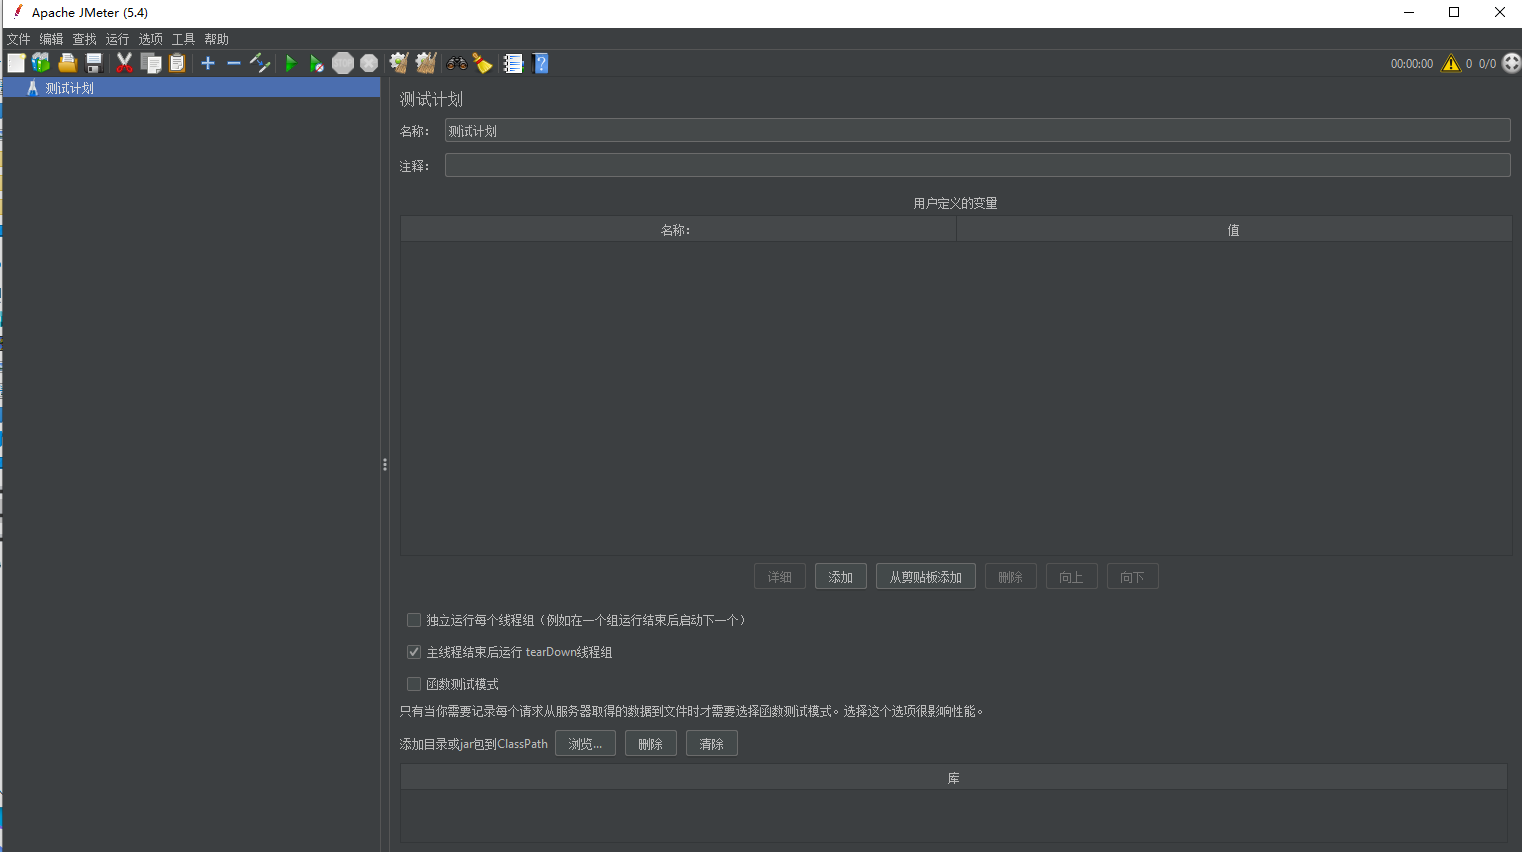Viewport: 1522px width, 852px height.
Task: Click 删除 button beside 浏览...
Action: pyautogui.click(x=651, y=744)
